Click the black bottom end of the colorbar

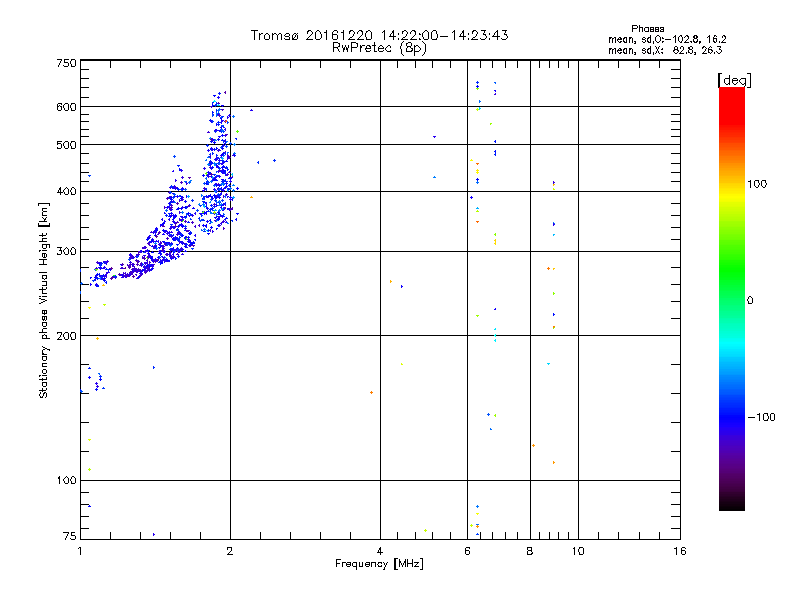[732, 505]
